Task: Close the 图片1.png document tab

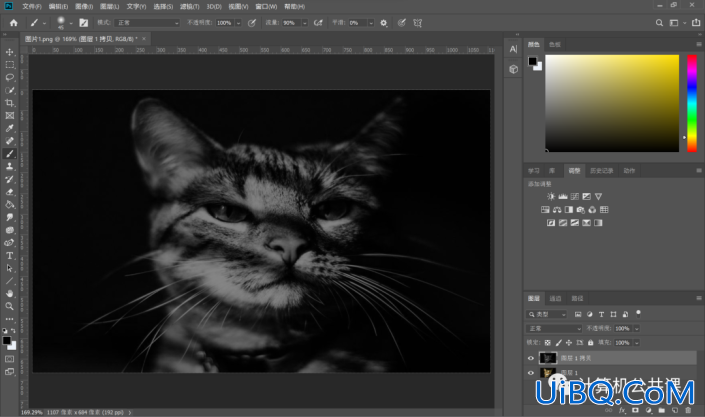Action: (x=144, y=39)
